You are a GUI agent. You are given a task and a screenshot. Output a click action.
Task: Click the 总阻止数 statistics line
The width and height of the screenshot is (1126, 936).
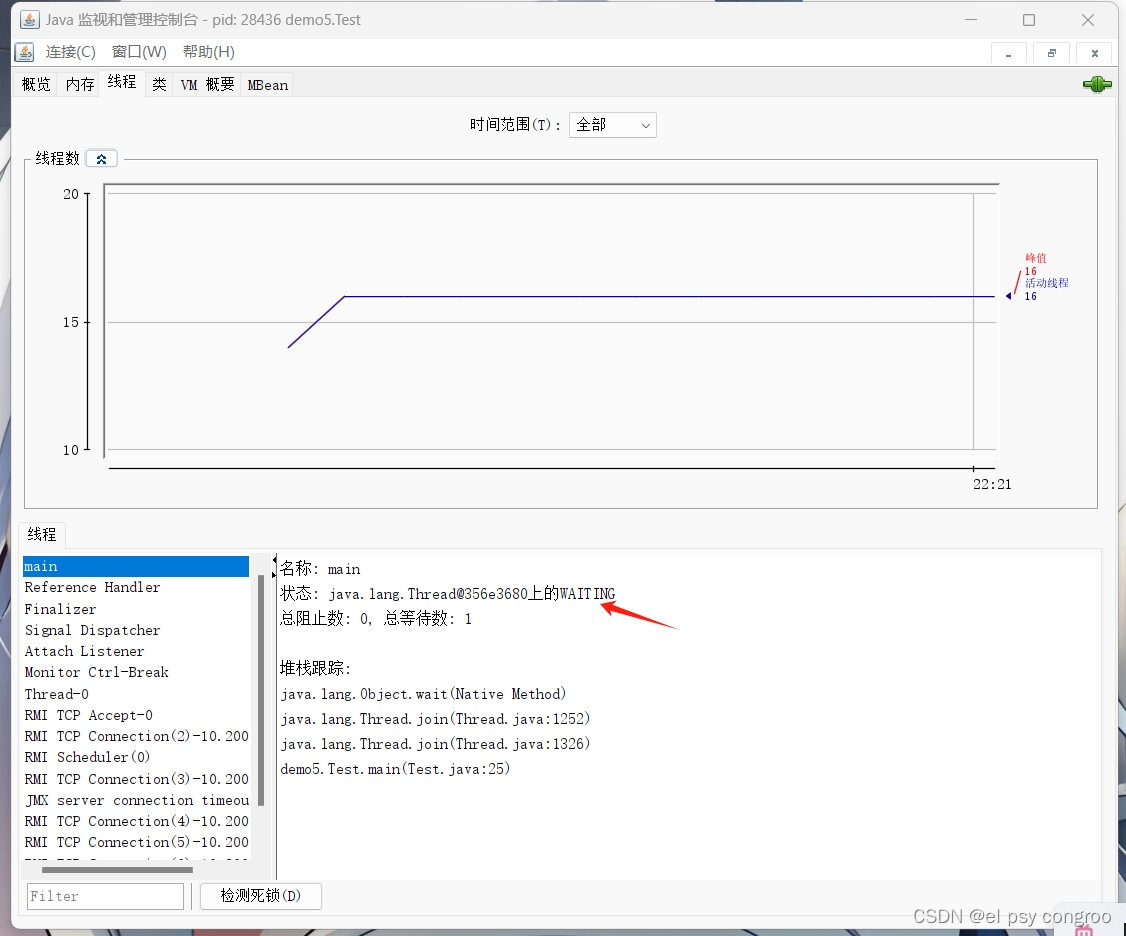(376, 618)
